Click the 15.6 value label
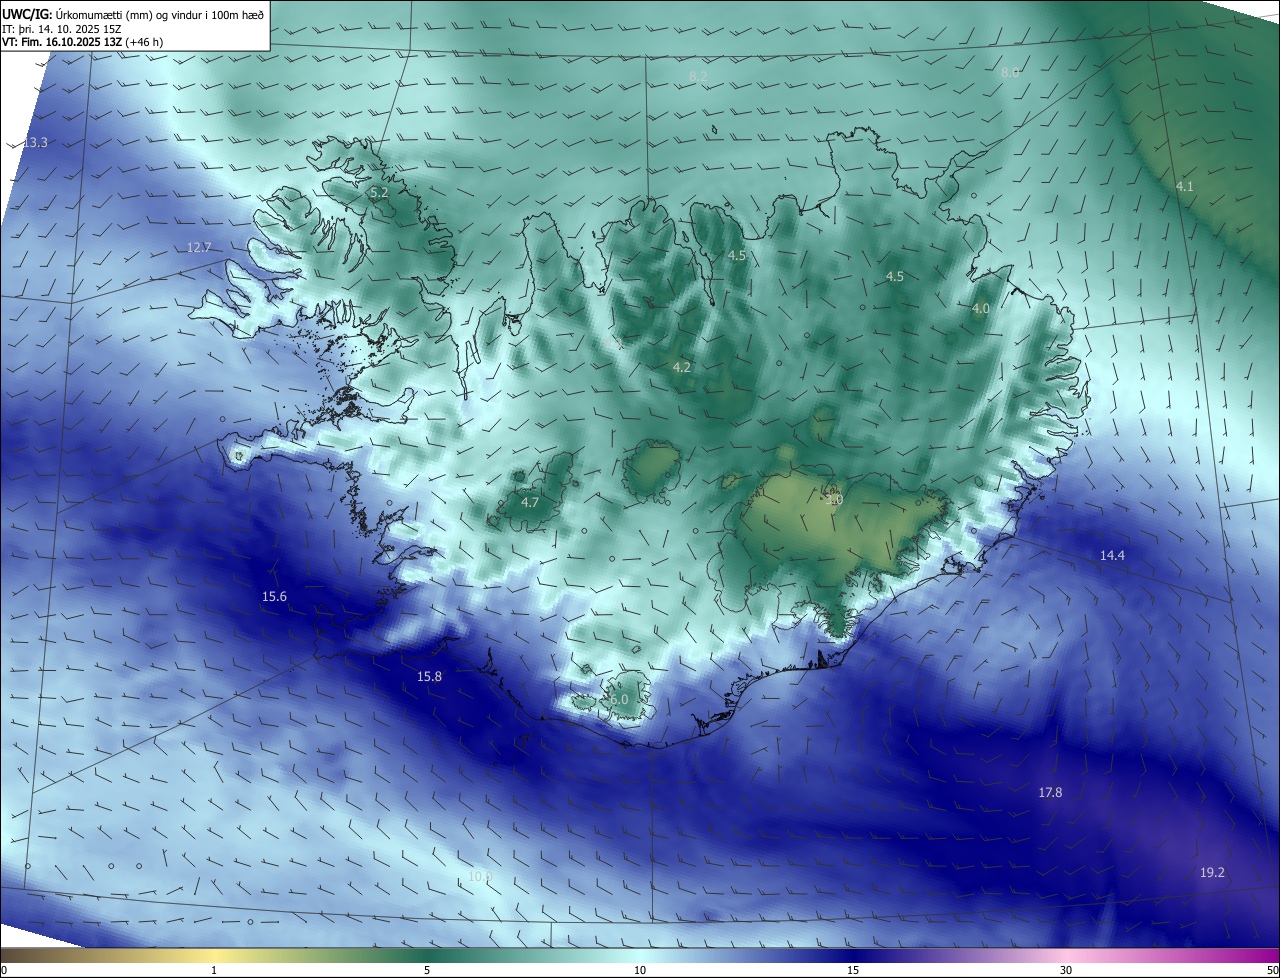Screen dimensions: 1280x978 pyautogui.click(x=274, y=596)
